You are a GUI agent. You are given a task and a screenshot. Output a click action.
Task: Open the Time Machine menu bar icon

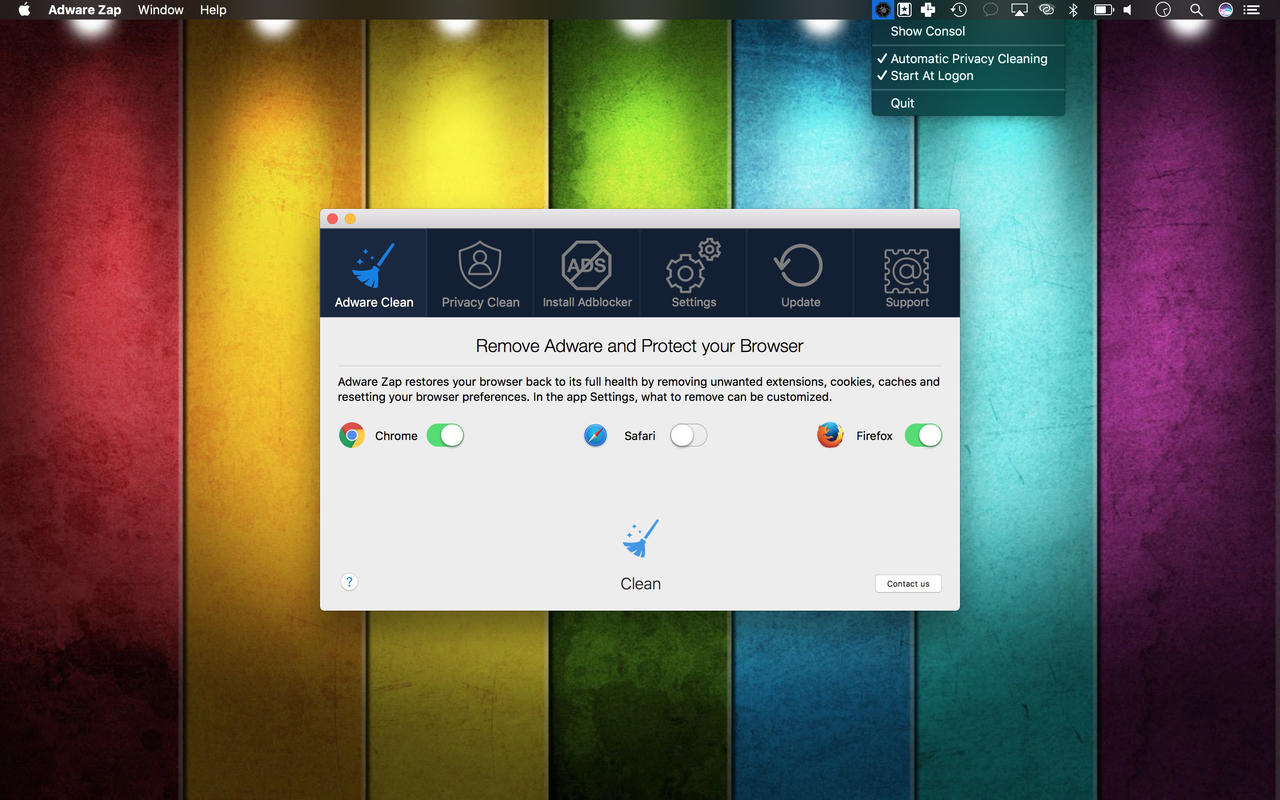pyautogui.click(x=958, y=10)
